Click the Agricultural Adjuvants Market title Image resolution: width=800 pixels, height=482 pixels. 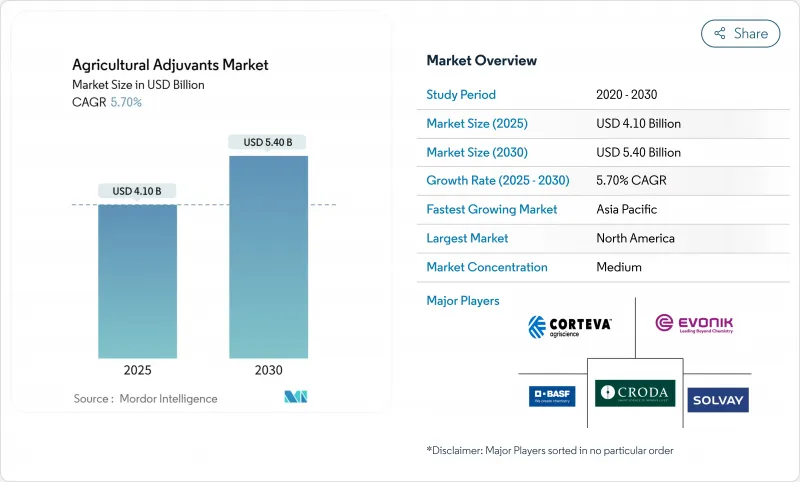coord(170,65)
